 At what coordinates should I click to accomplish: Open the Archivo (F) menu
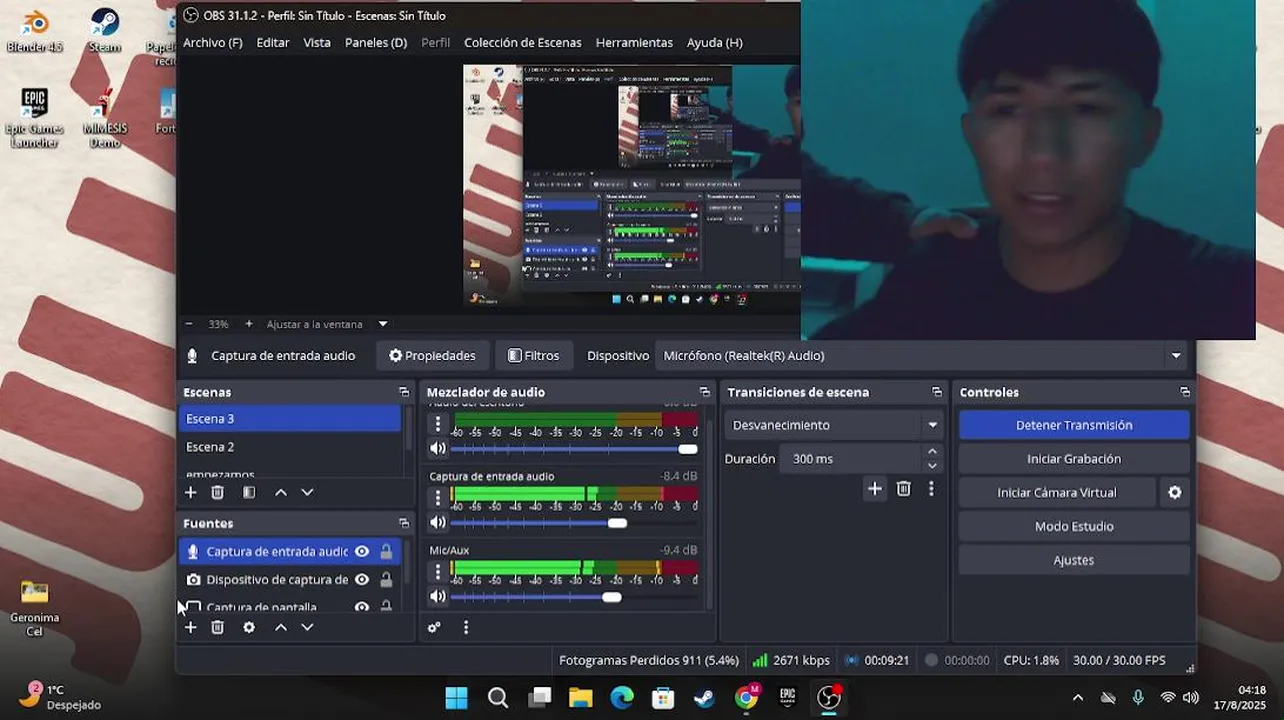[x=212, y=42]
